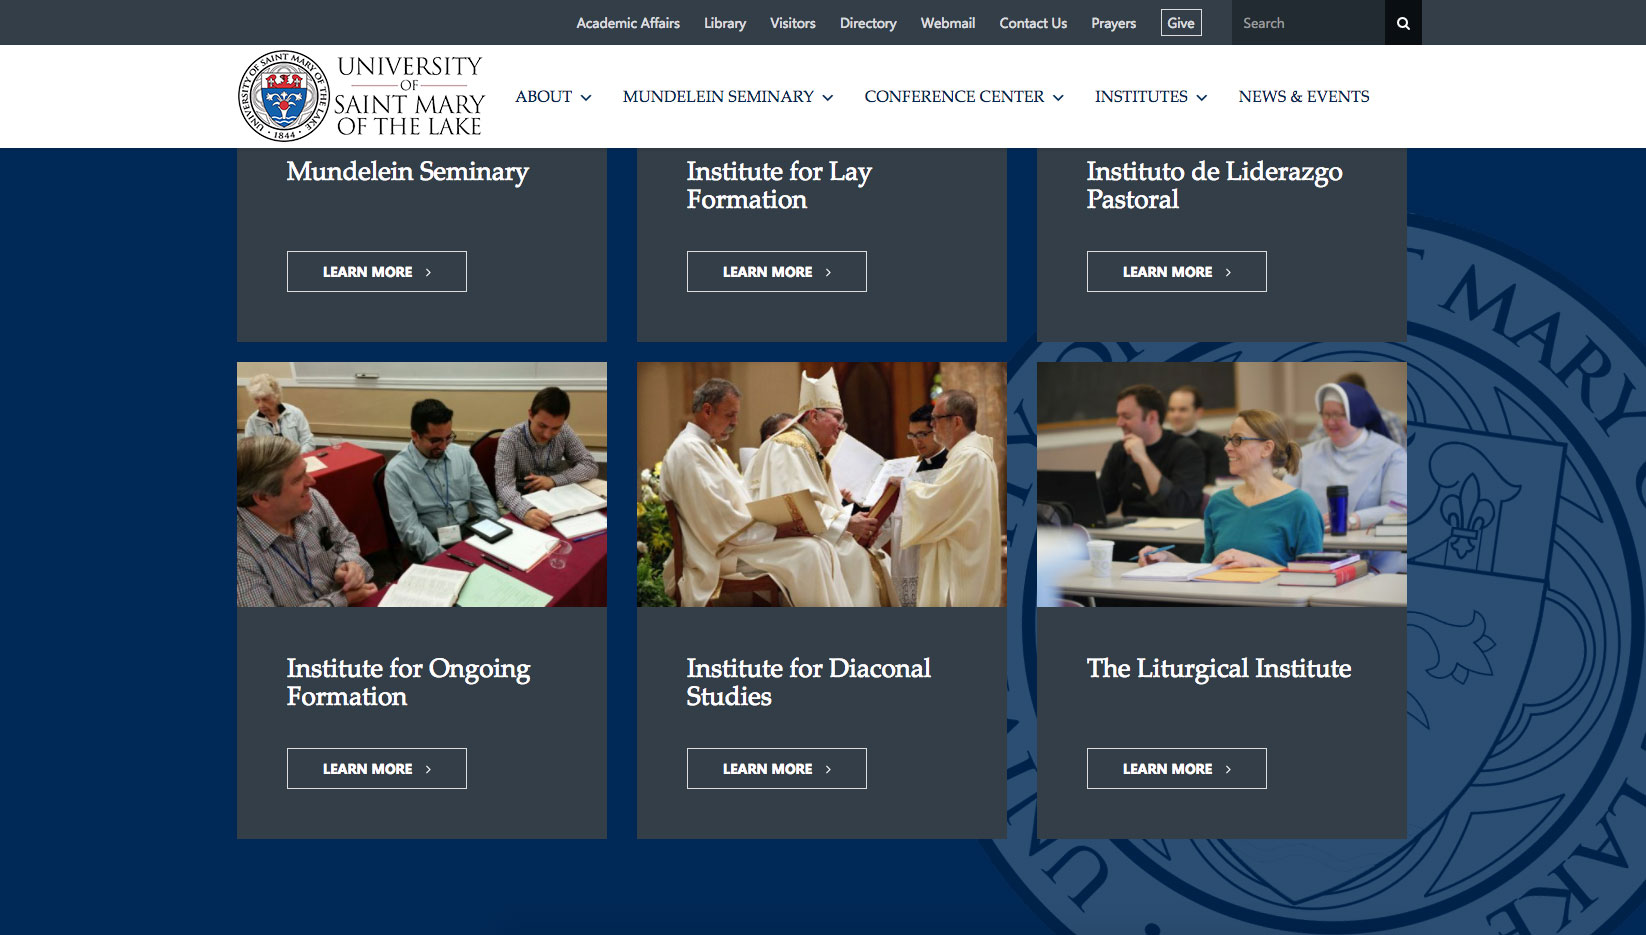Viewport: 1646px width, 935px height.
Task: Click Instituto de Liderazgo Pastoral heading
Action: [1215, 185]
